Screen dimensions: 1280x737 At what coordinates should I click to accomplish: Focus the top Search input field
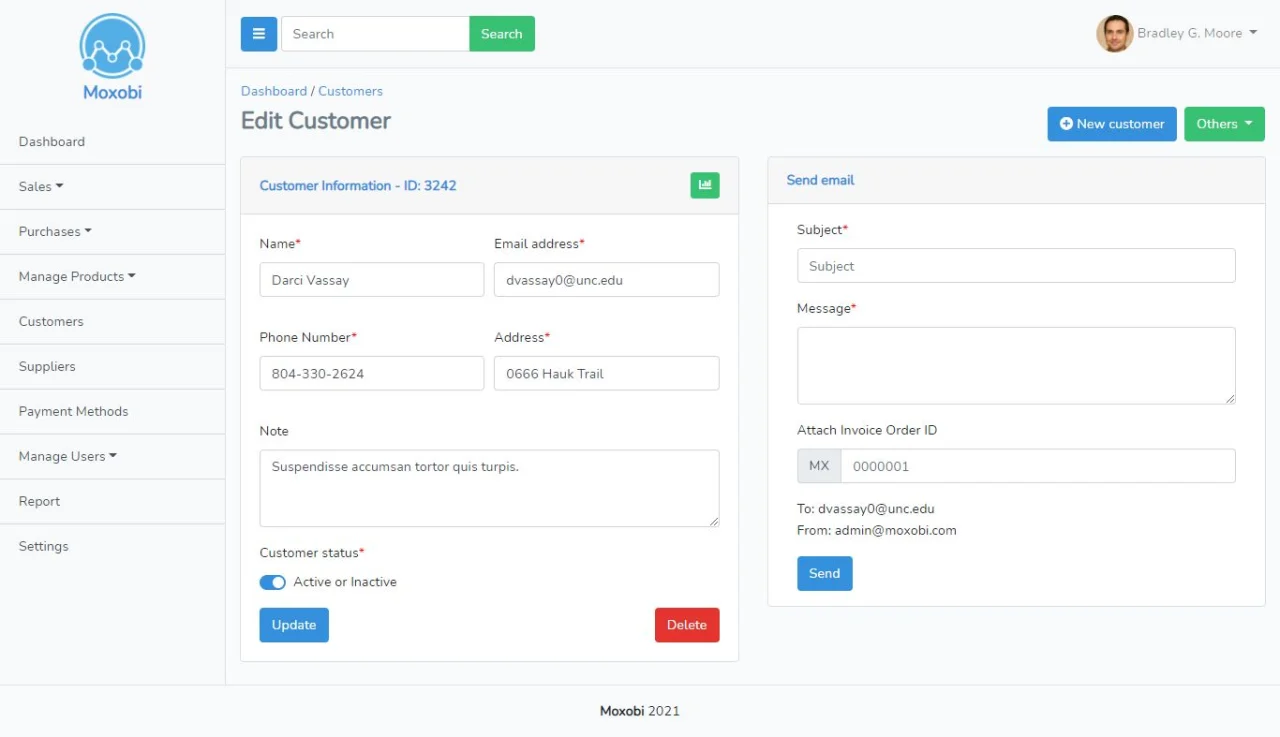[x=375, y=34]
